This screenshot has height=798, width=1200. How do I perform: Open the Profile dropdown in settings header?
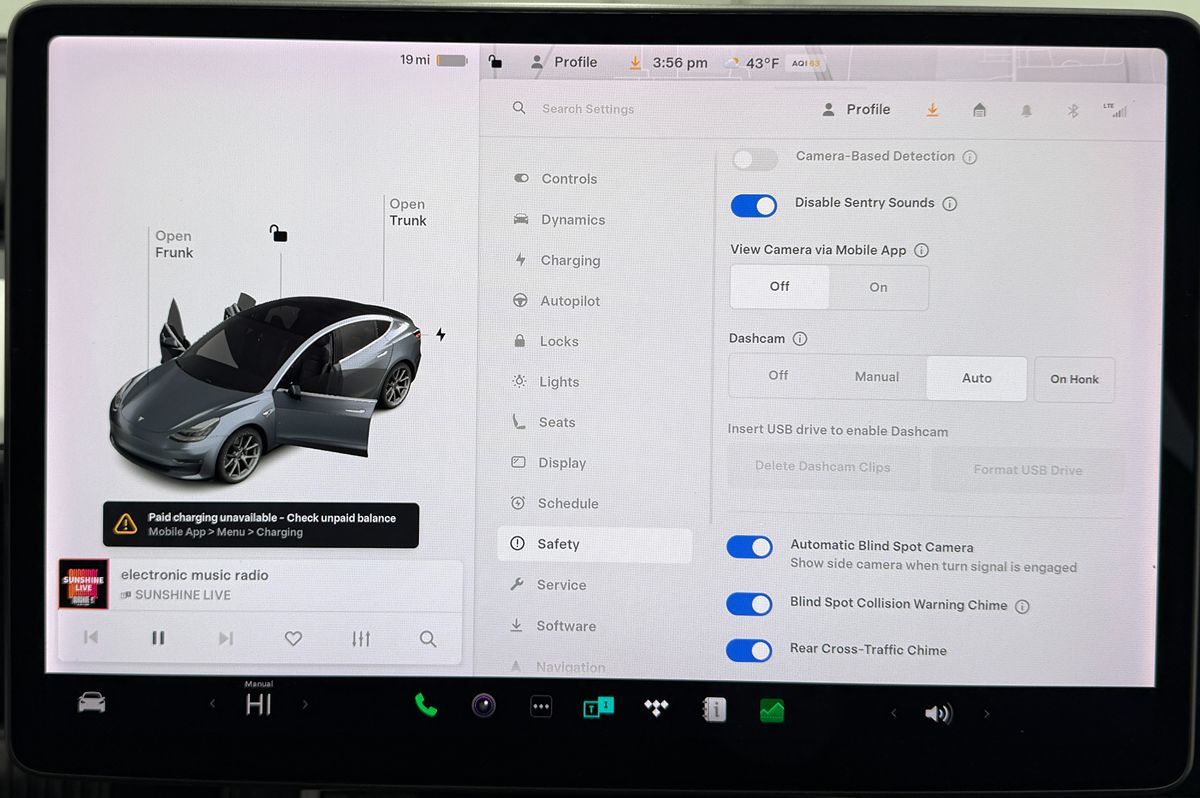tap(856, 109)
